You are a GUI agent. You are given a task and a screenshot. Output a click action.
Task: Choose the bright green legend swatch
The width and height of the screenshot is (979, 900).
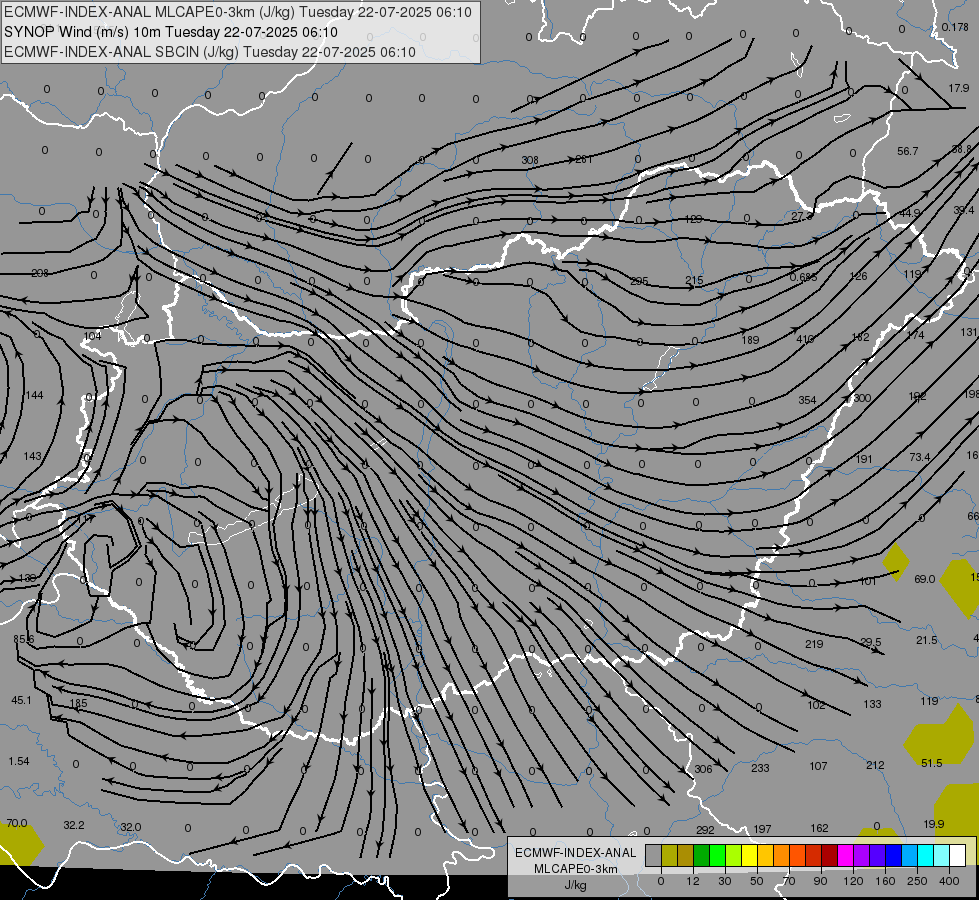[x=717, y=855]
